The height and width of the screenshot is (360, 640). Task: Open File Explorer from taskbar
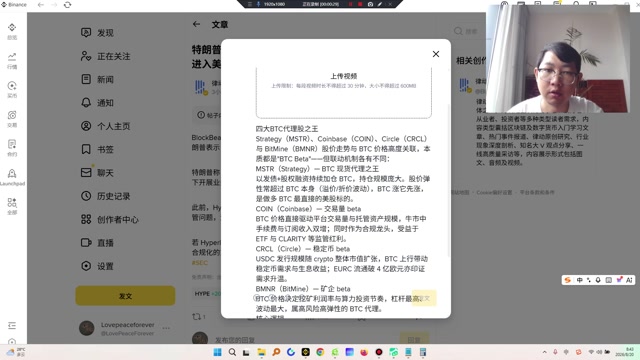pos(261,352)
